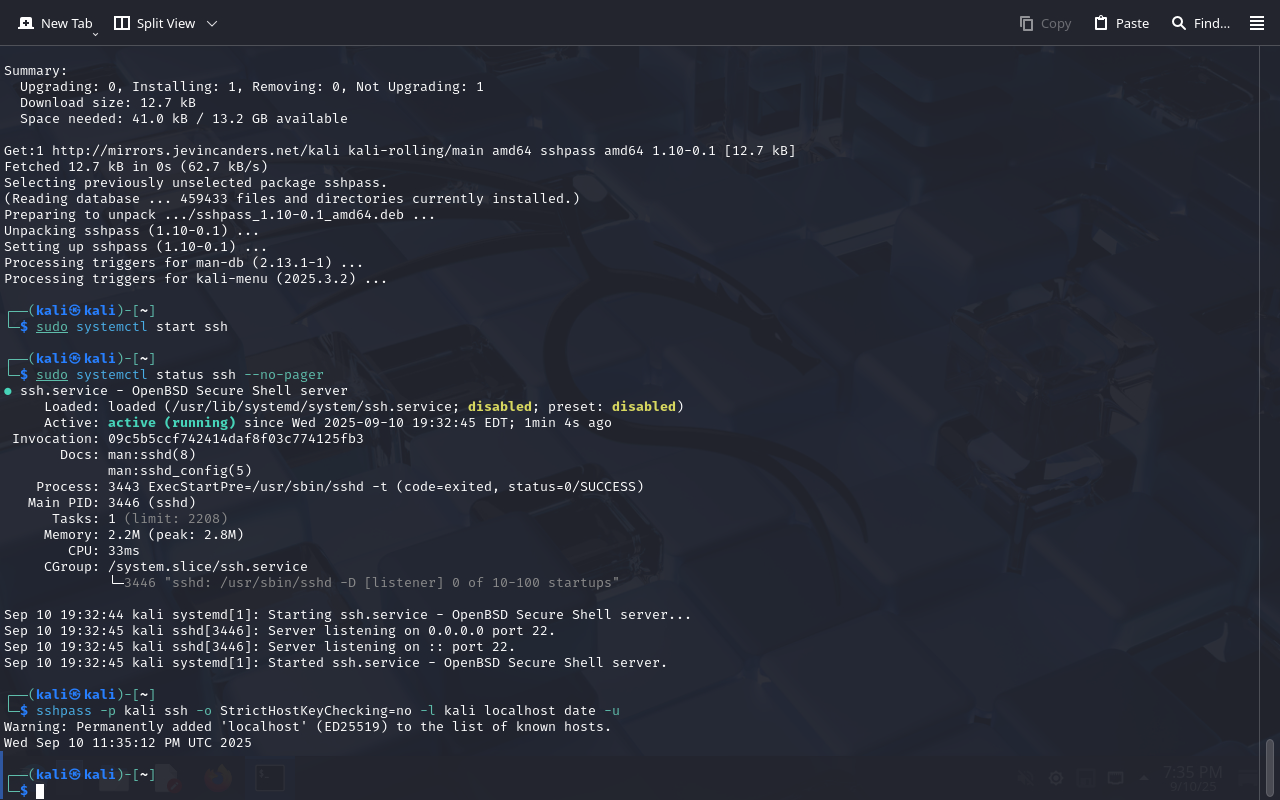Click 'sudo systemctl start ssh' command
1280x800 pixels.
click(132, 327)
